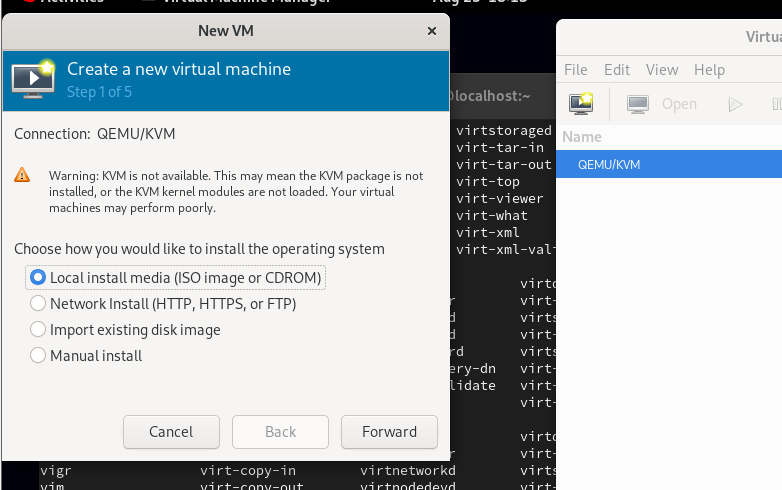Click the Pause toolbar icon
Screen dimensions: 782x490
[777, 104]
